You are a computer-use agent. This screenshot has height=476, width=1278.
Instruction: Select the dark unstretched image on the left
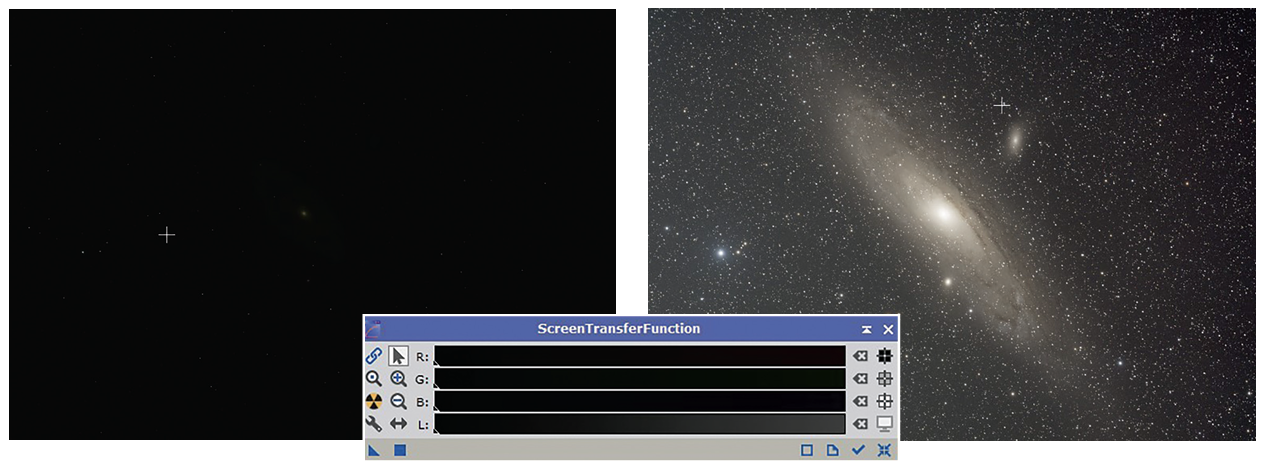point(312,224)
